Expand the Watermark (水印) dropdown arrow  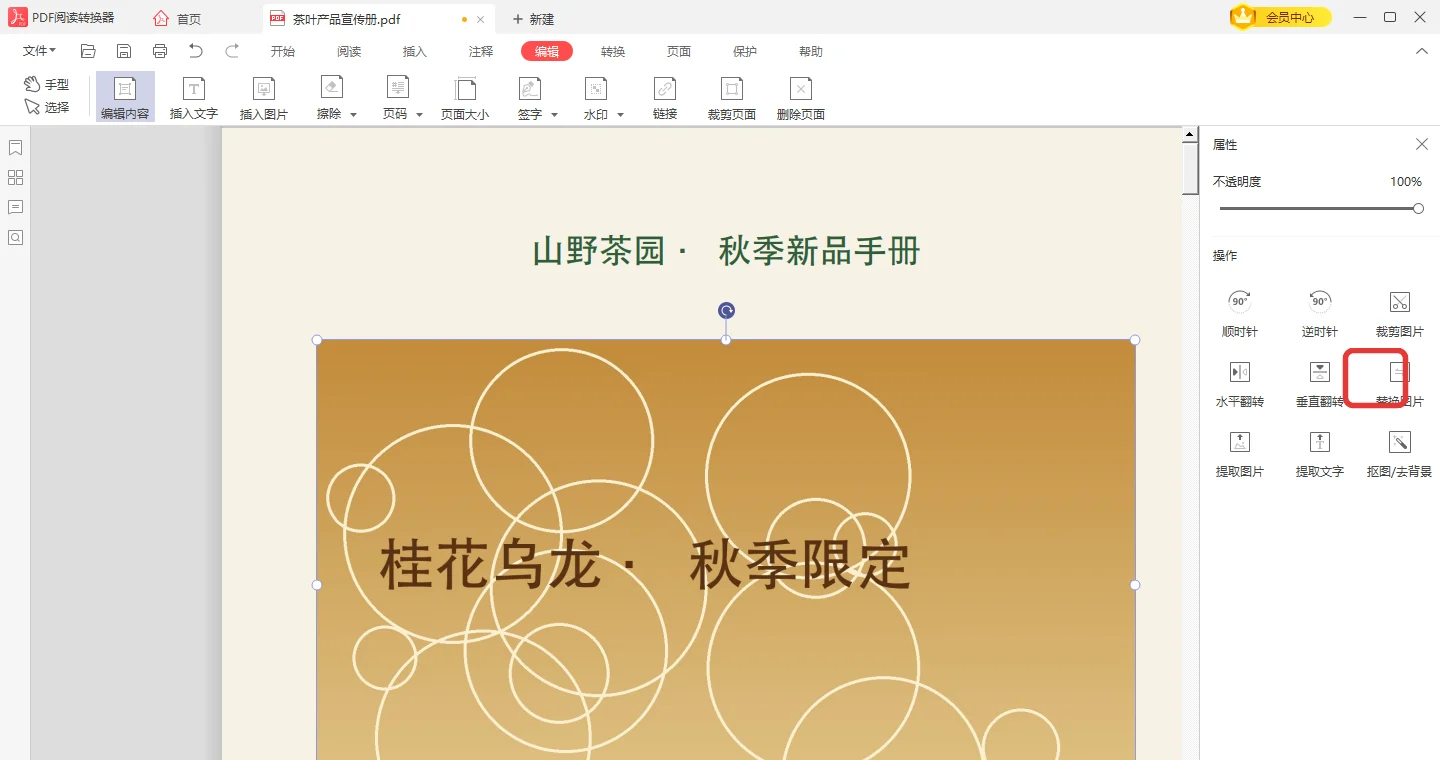pos(620,115)
